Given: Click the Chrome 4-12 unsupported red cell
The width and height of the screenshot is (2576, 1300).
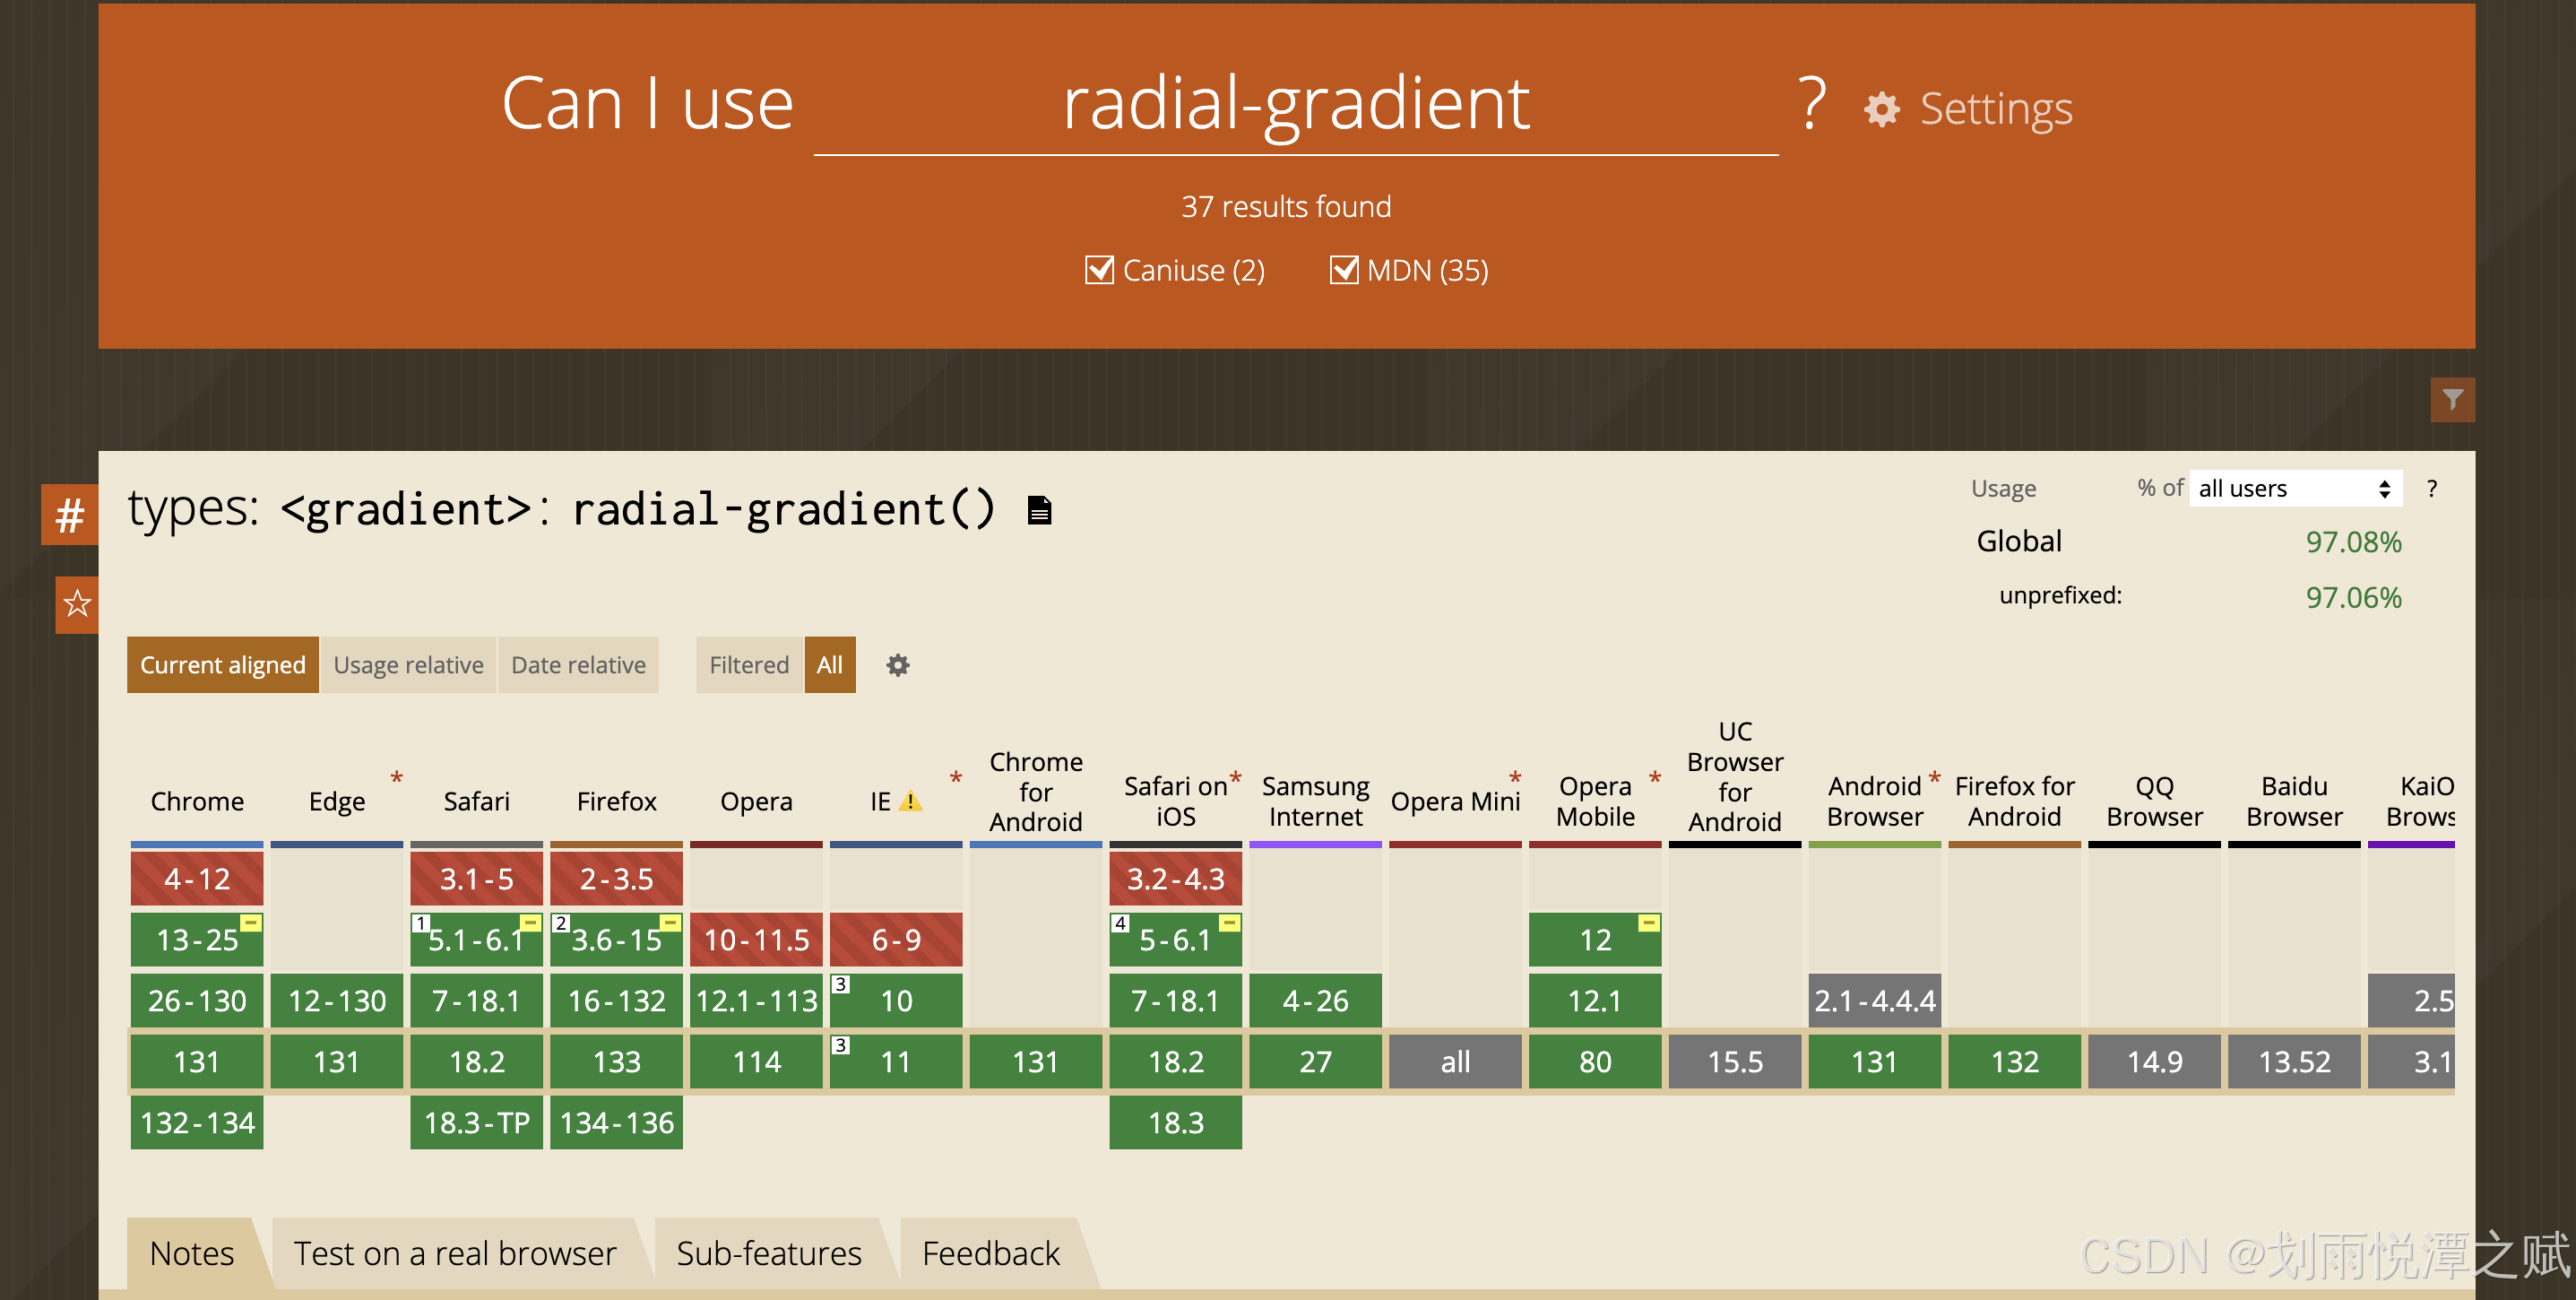Looking at the screenshot, I should point(197,878).
